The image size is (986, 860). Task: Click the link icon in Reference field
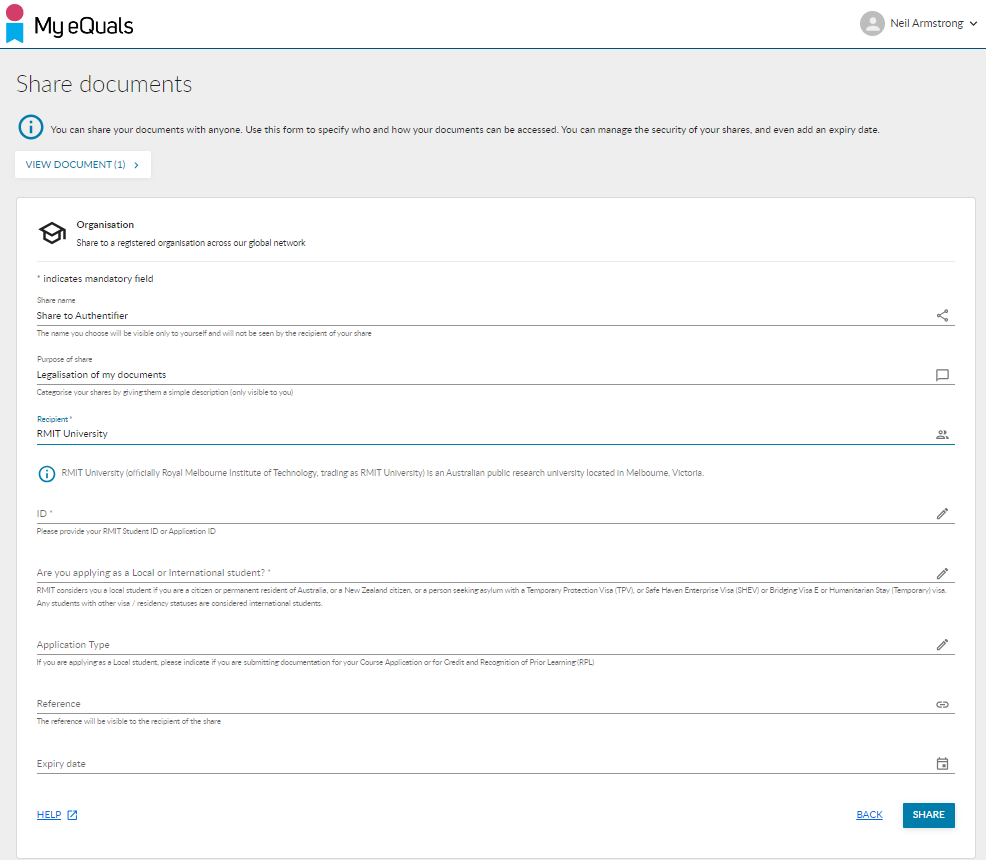point(942,704)
